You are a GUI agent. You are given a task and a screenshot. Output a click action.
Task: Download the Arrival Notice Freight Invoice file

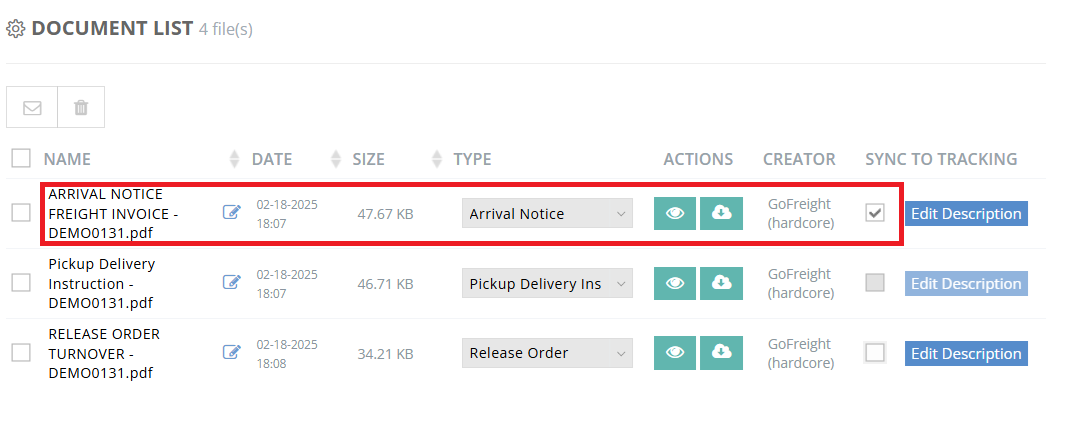(721, 213)
